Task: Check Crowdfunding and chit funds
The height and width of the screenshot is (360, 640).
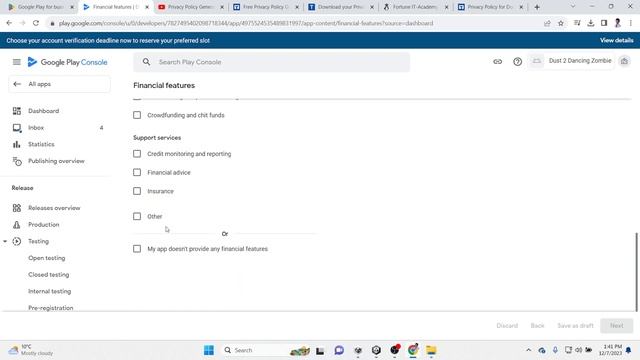Action: click(137, 115)
